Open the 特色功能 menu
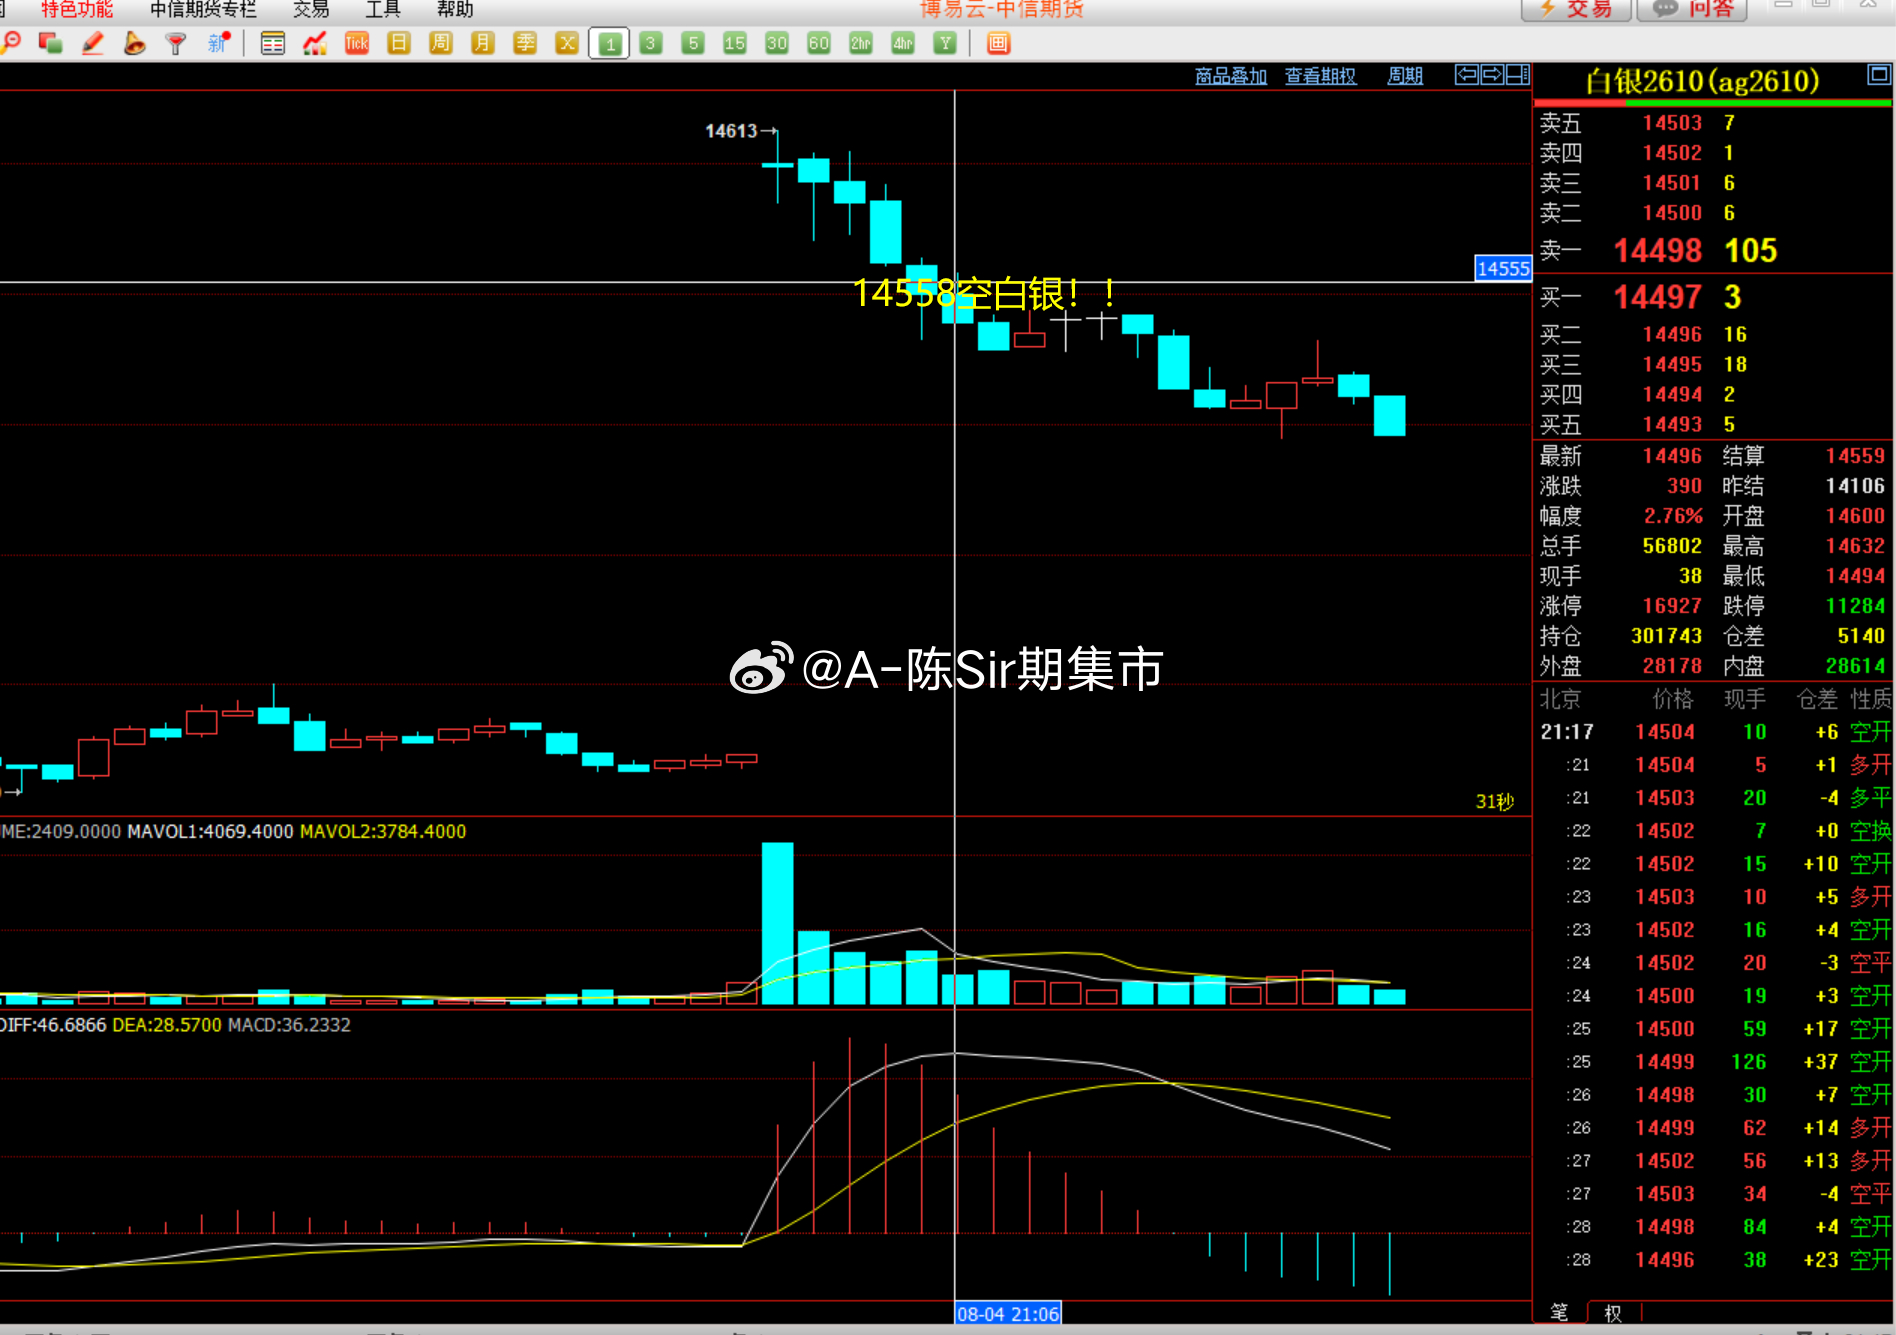 (x=77, y=9)
